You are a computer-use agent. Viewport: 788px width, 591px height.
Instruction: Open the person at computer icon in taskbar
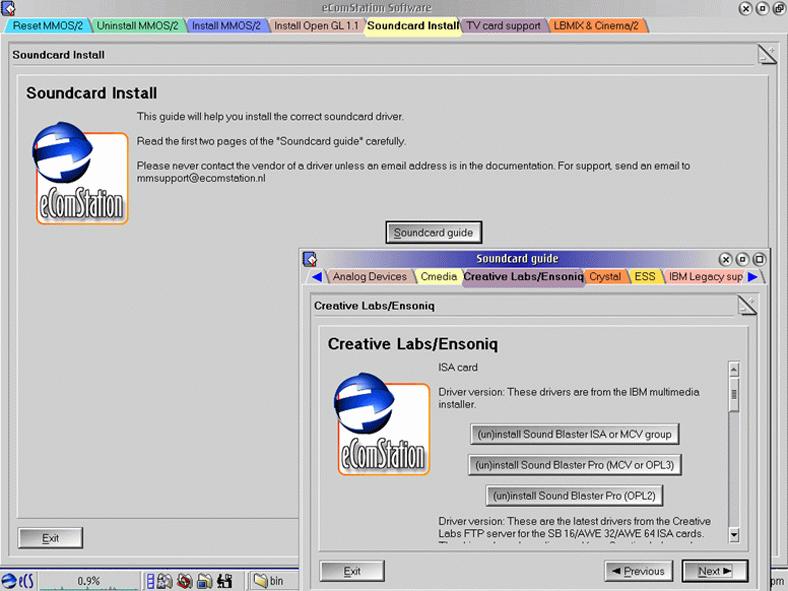click(225, 581)
